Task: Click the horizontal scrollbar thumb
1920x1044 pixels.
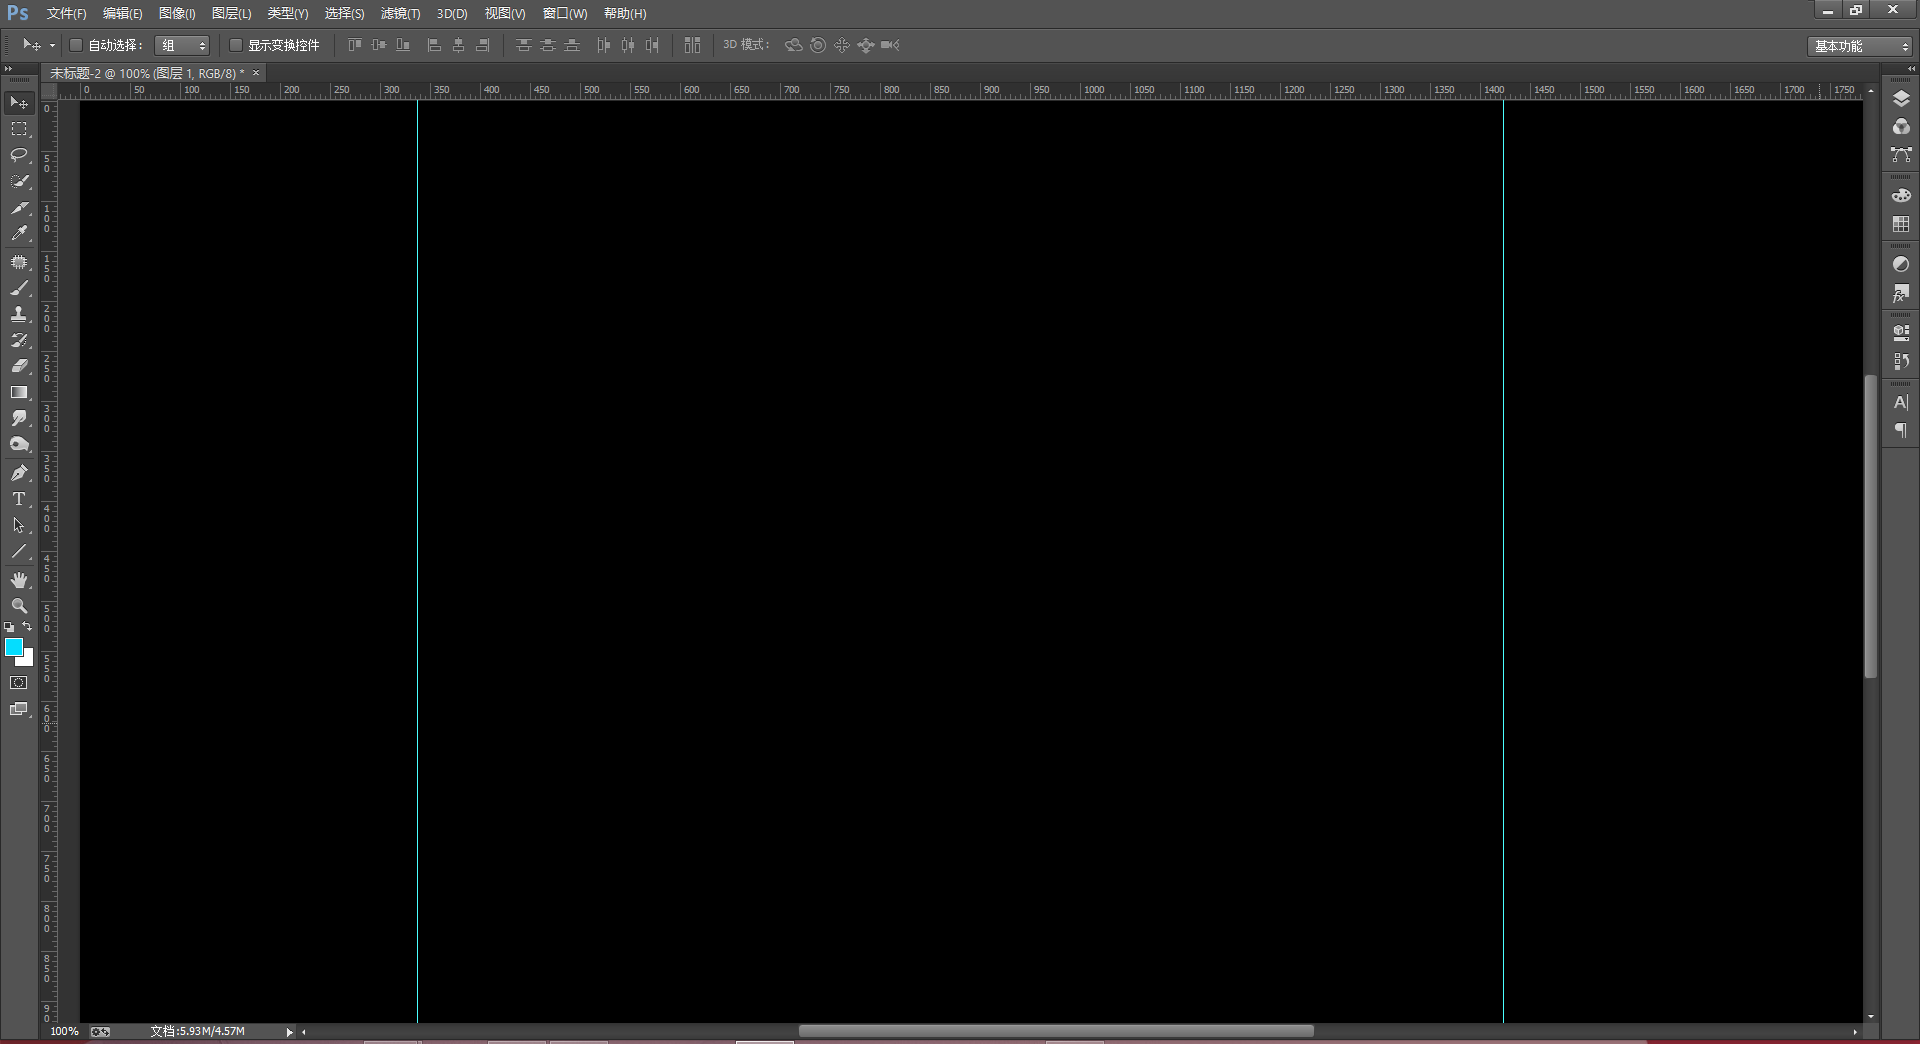Action: 1056,1032
